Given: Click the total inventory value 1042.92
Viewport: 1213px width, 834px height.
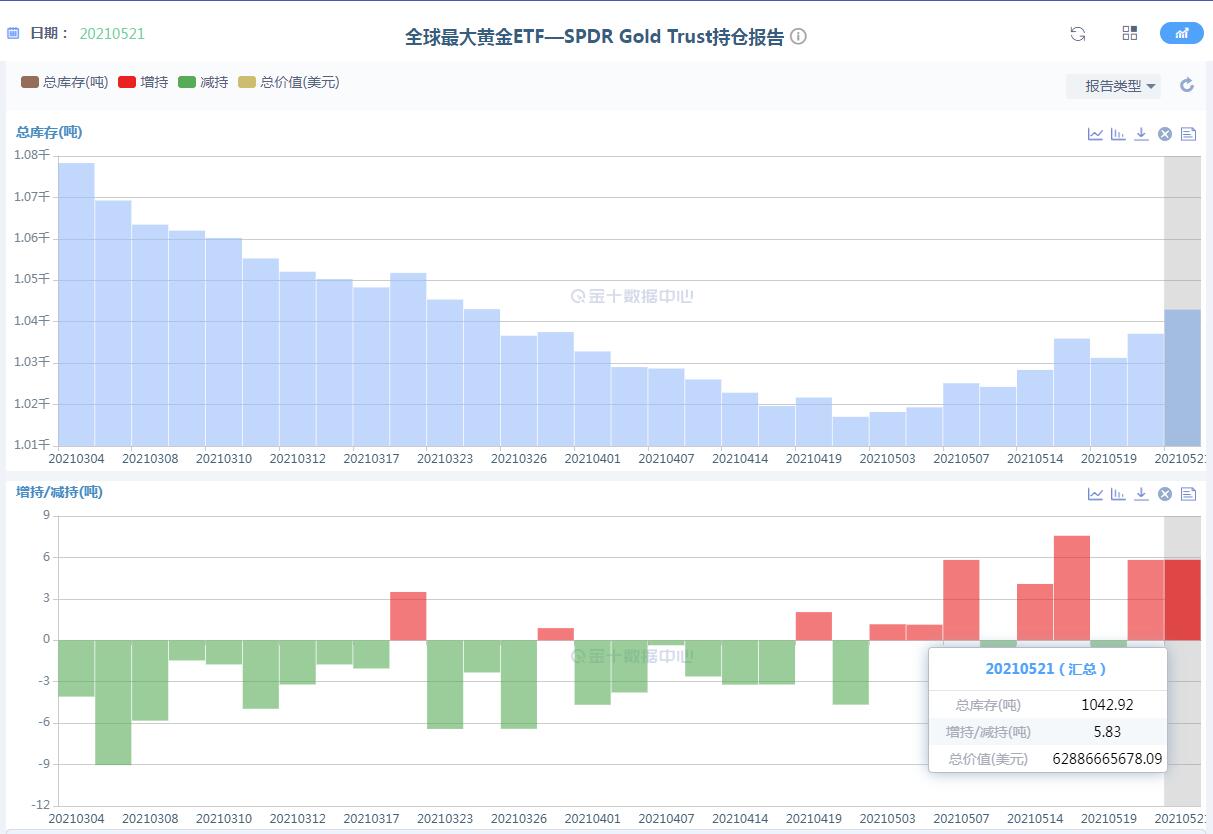Looking at the screenshot, I should 1107,704.
